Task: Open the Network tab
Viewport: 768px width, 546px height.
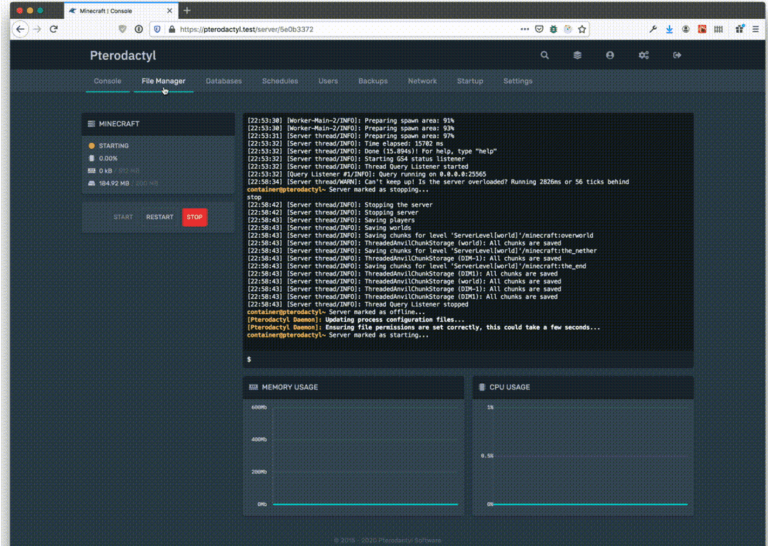Action: pos(422,81)
